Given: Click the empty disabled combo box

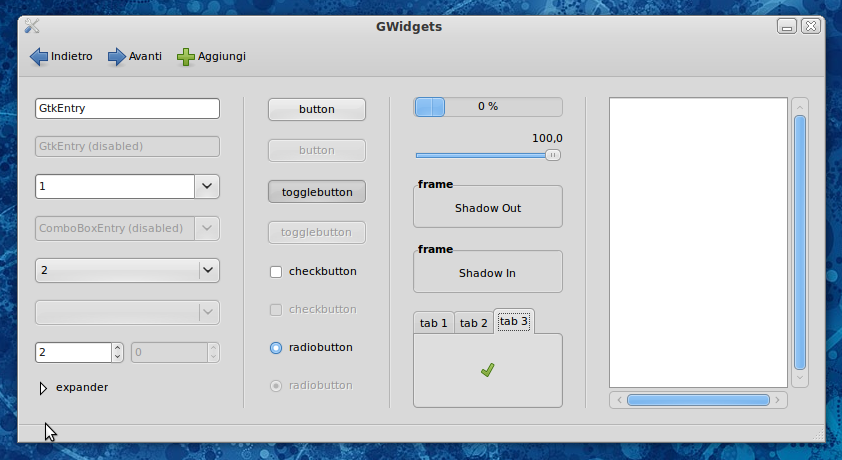Looking at the screenshot, I should tap(127, 312).
